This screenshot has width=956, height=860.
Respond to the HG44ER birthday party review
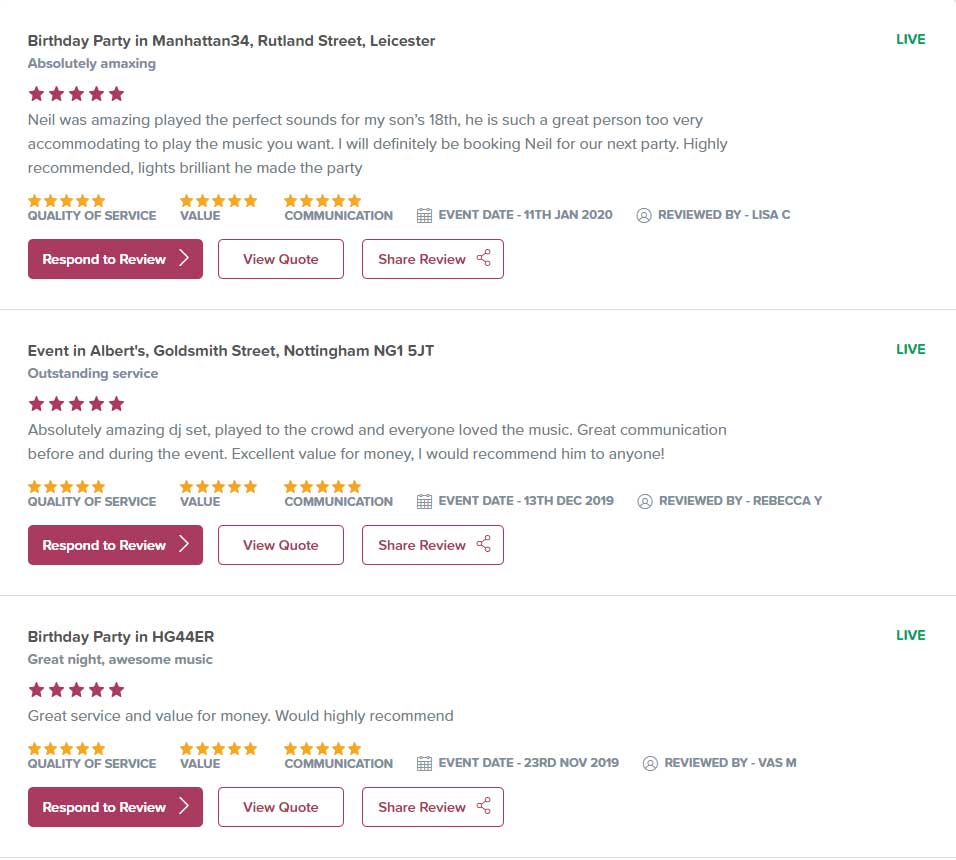[115, 807]
